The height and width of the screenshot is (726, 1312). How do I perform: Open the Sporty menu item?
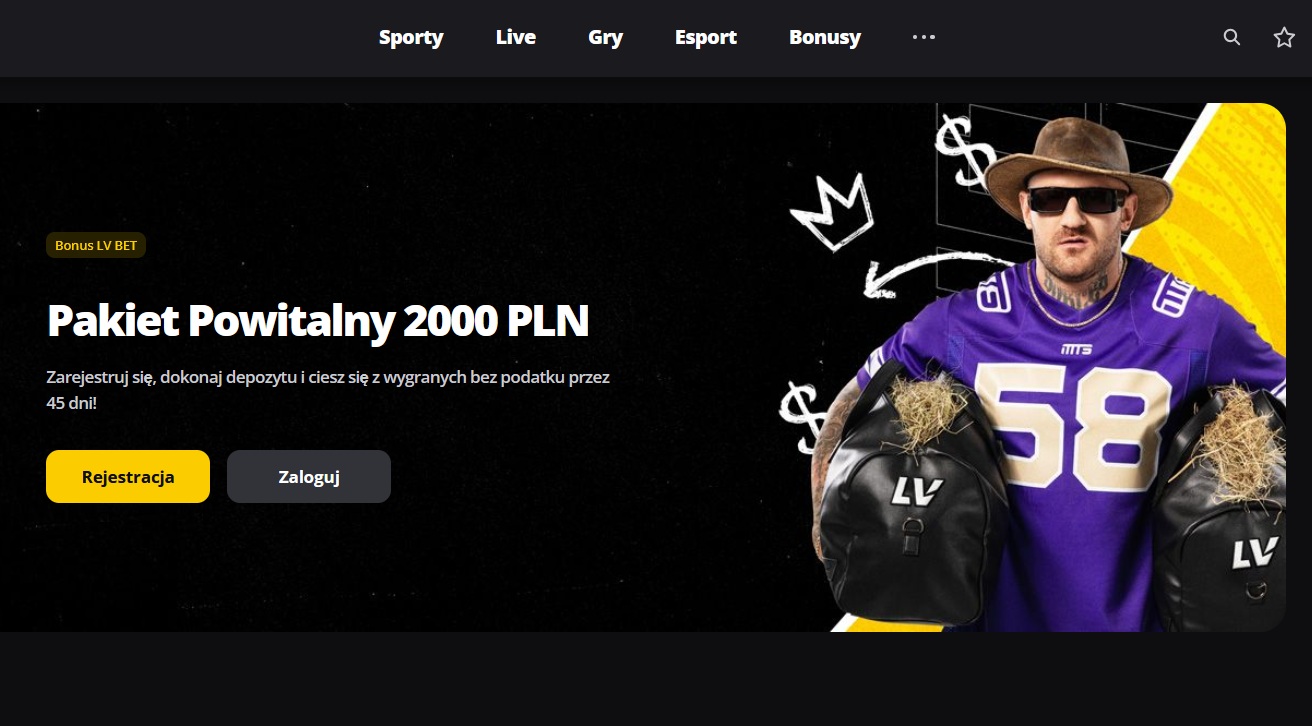click(411, 37)
